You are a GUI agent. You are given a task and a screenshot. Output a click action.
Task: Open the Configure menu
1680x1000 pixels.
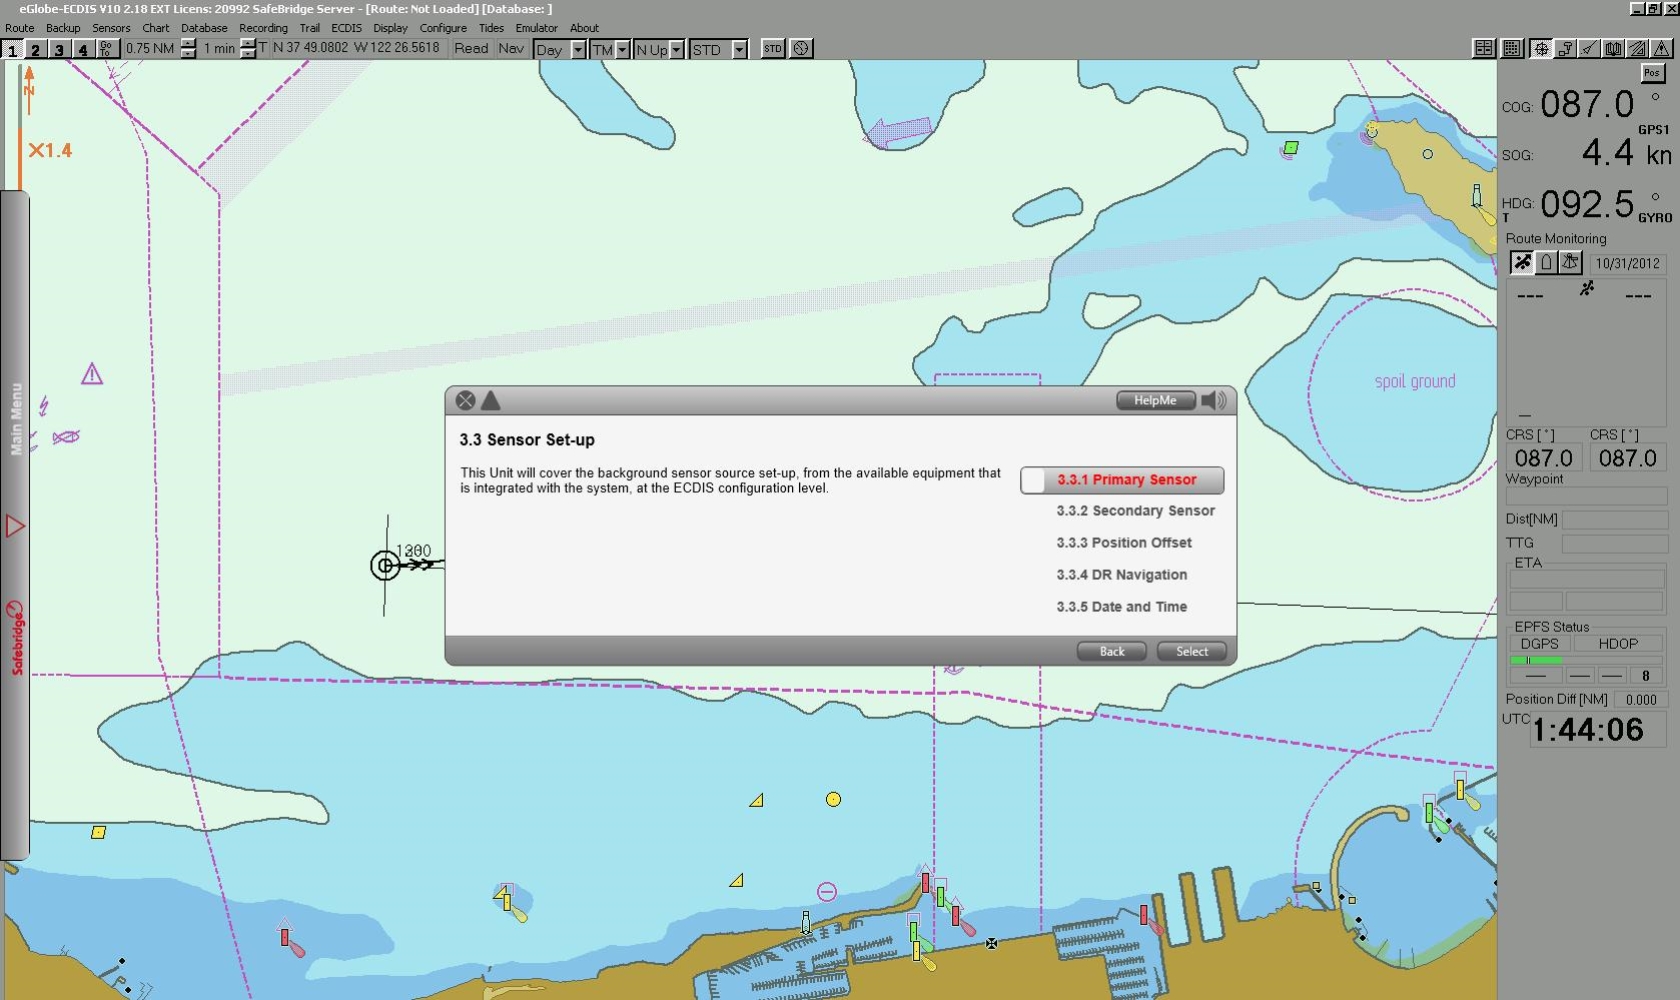tap(443, 28)
